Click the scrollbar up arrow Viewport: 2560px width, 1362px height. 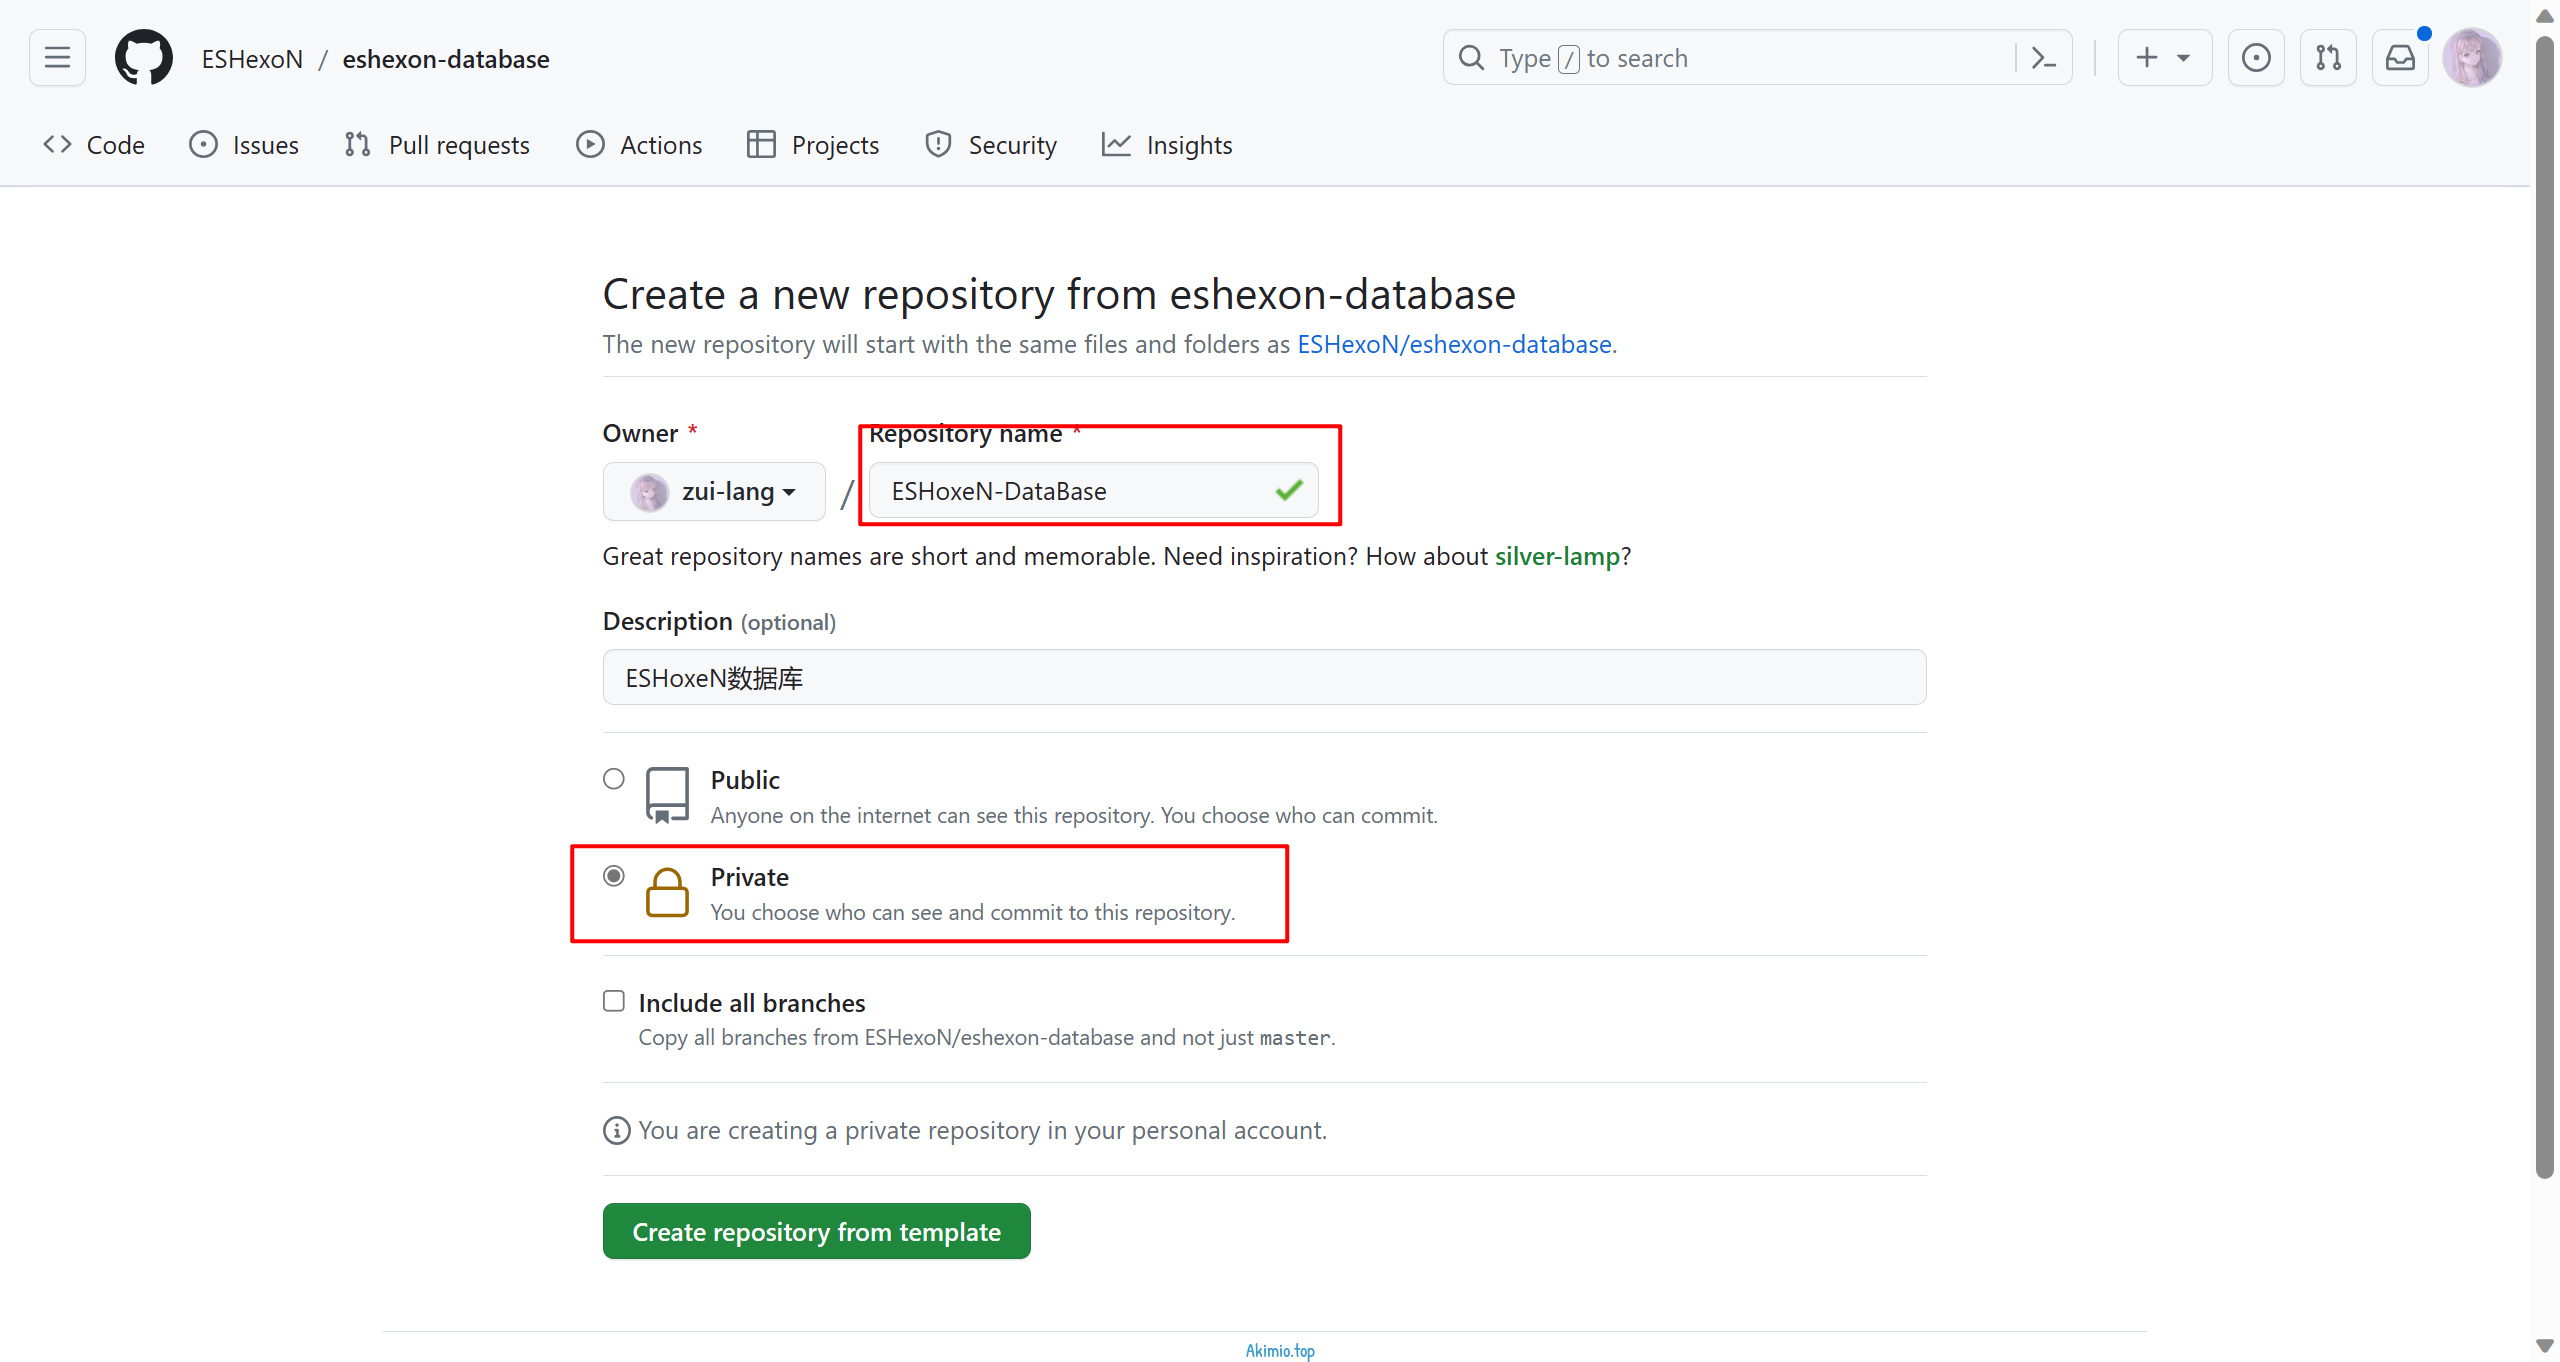[x=2545, y=15]
